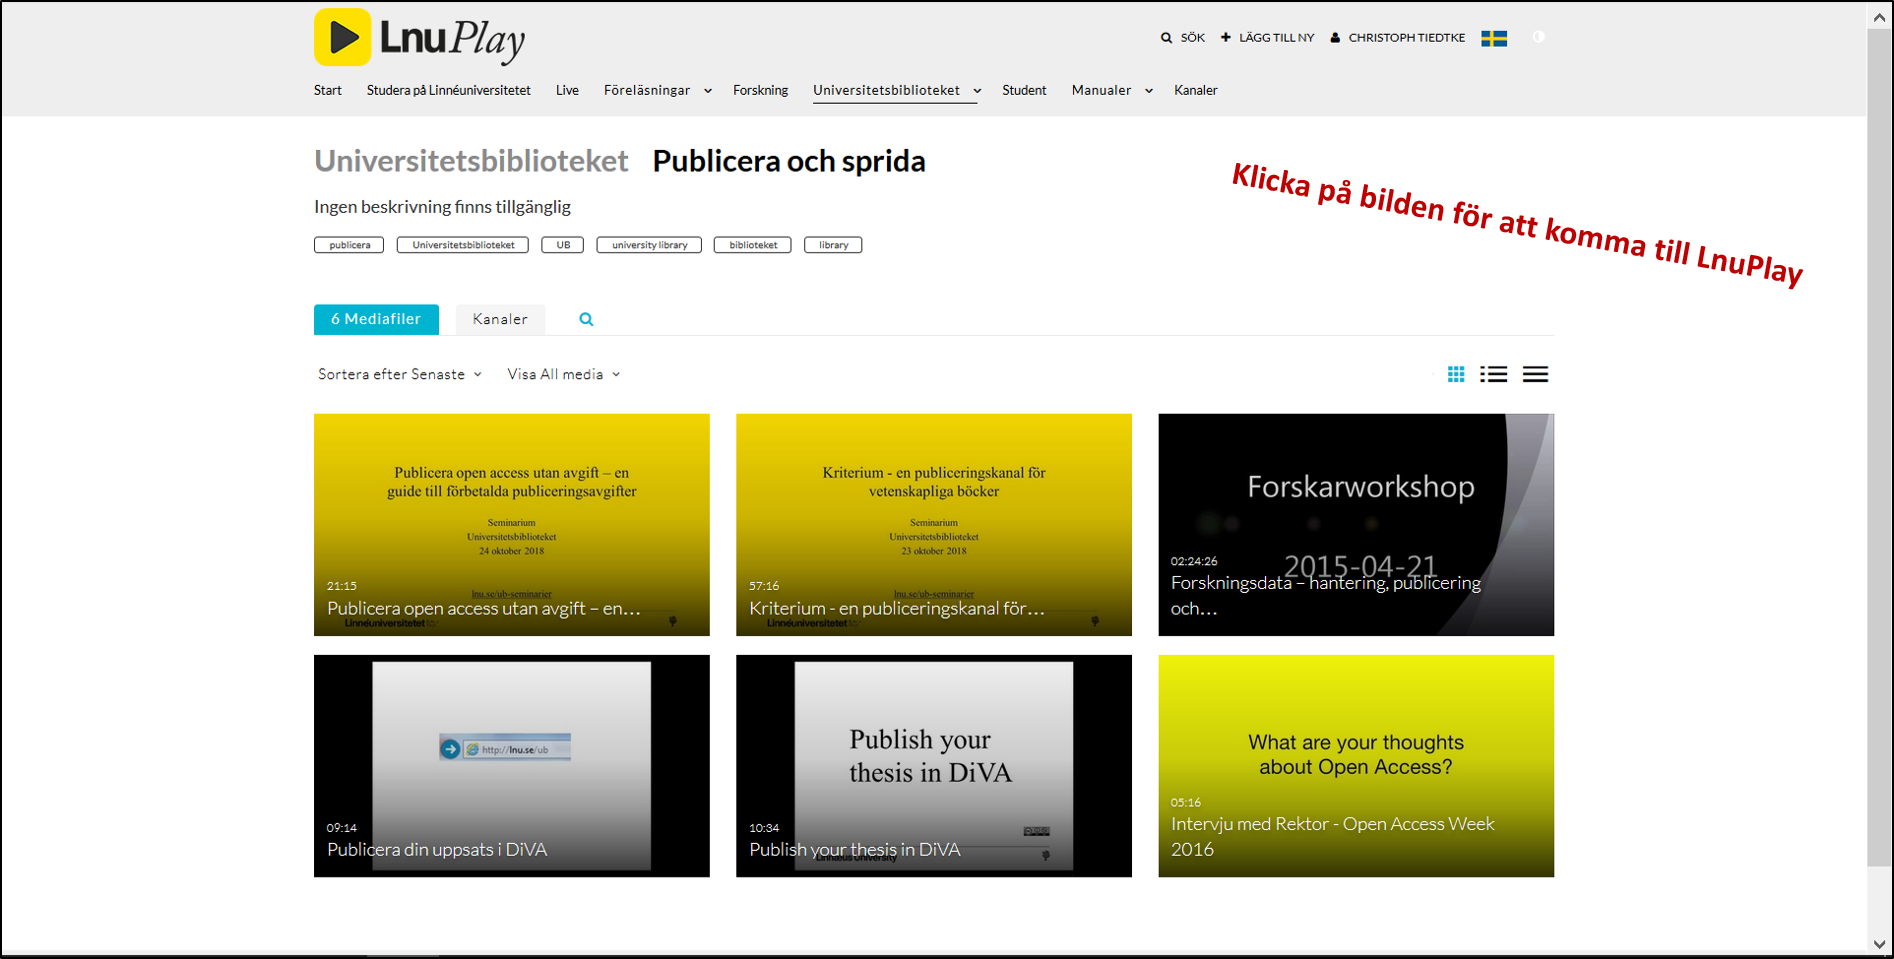Switch to detailed list view
The width and height of the screenshot is (1894, 959).
pos(1494,374)
